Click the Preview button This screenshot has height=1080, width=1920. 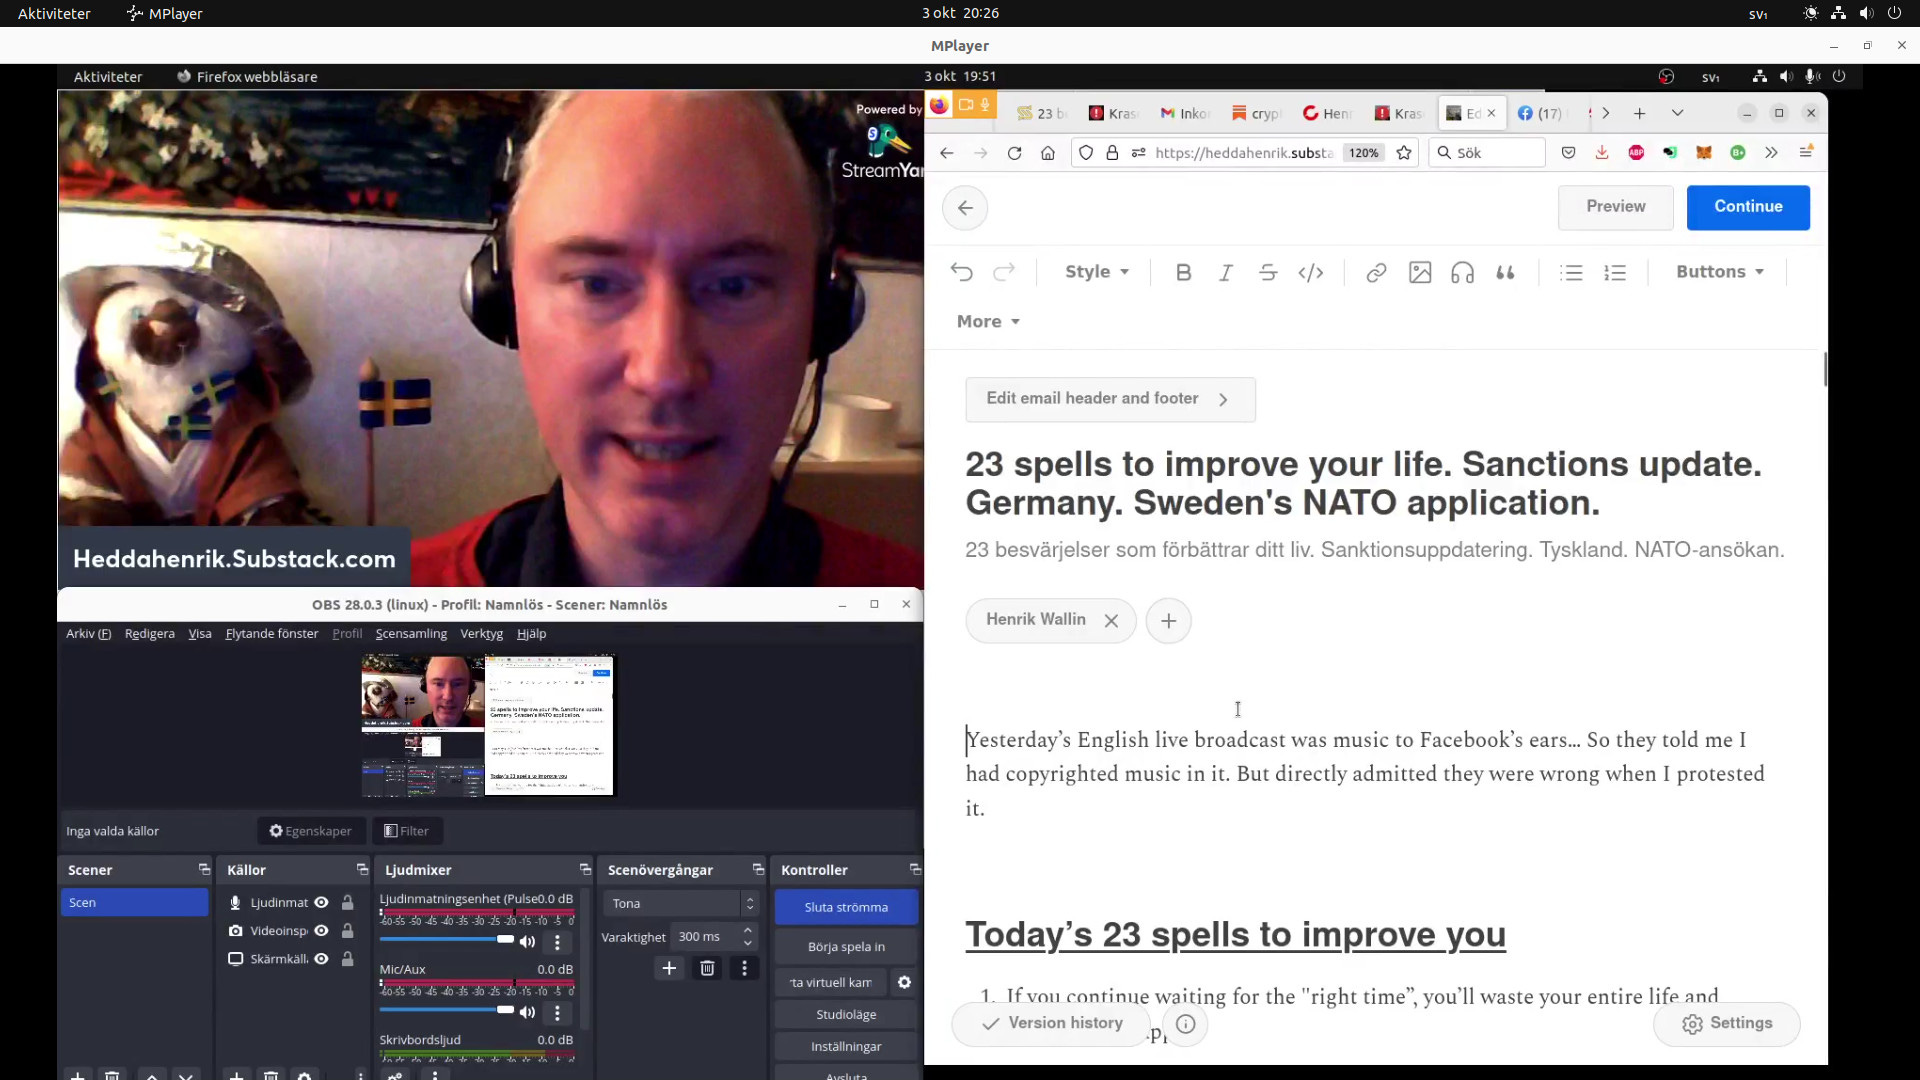[x=1615, y=207]
